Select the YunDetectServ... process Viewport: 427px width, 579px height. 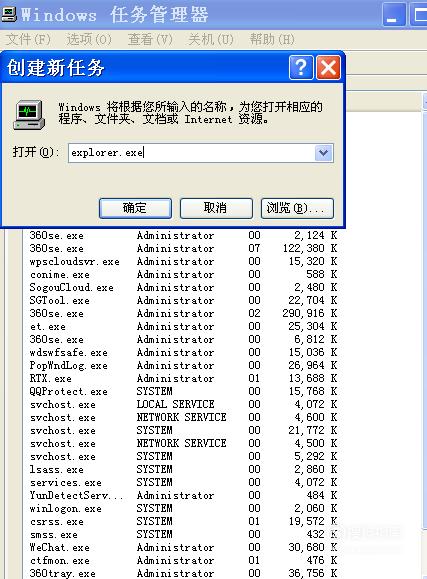click(183, 496)
